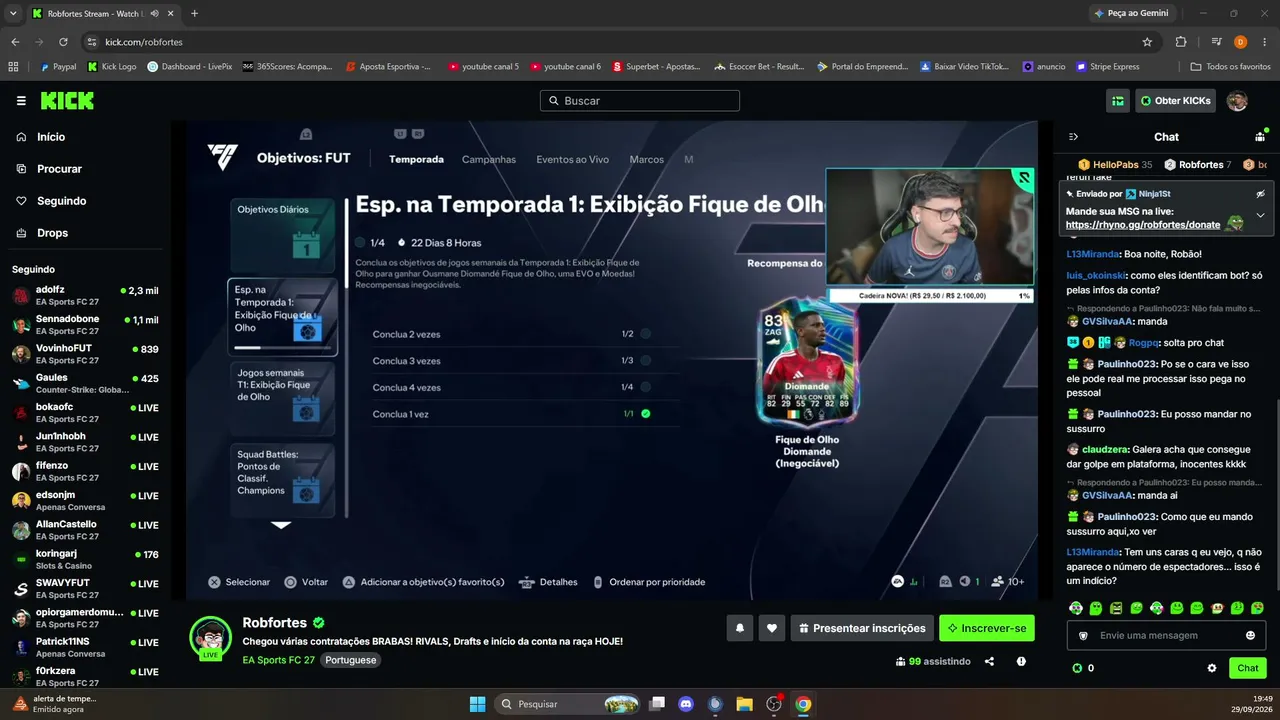Reload the page
Screen dimensions: 1280x720
click(x=63, y=42)
